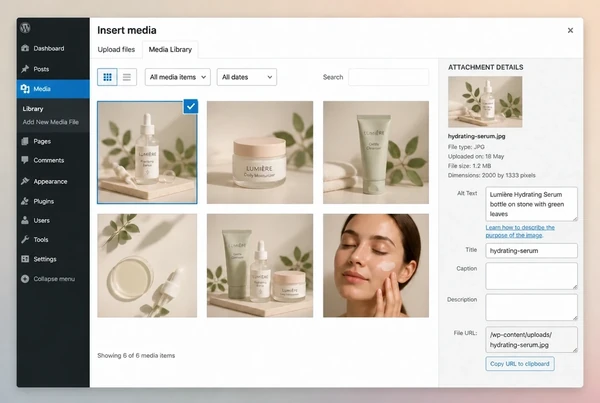Click the Settings sliders icon
600x403 pixels.
[25, 259]
